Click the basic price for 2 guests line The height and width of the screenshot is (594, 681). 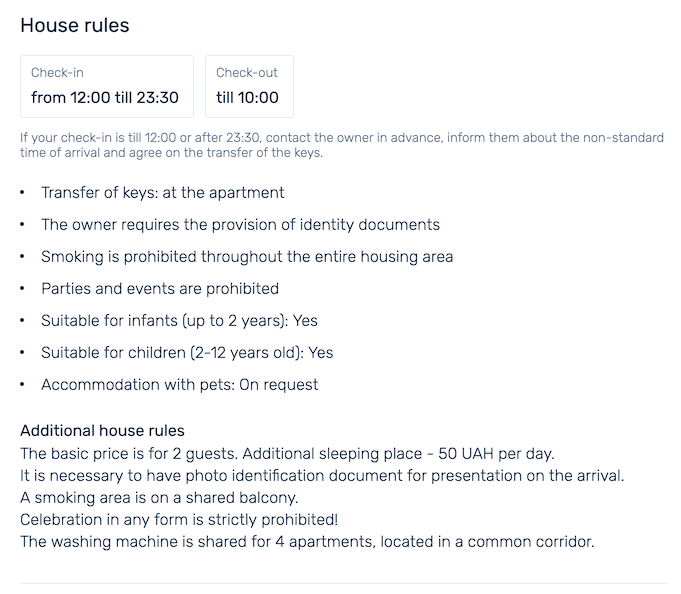click(288, 454)
